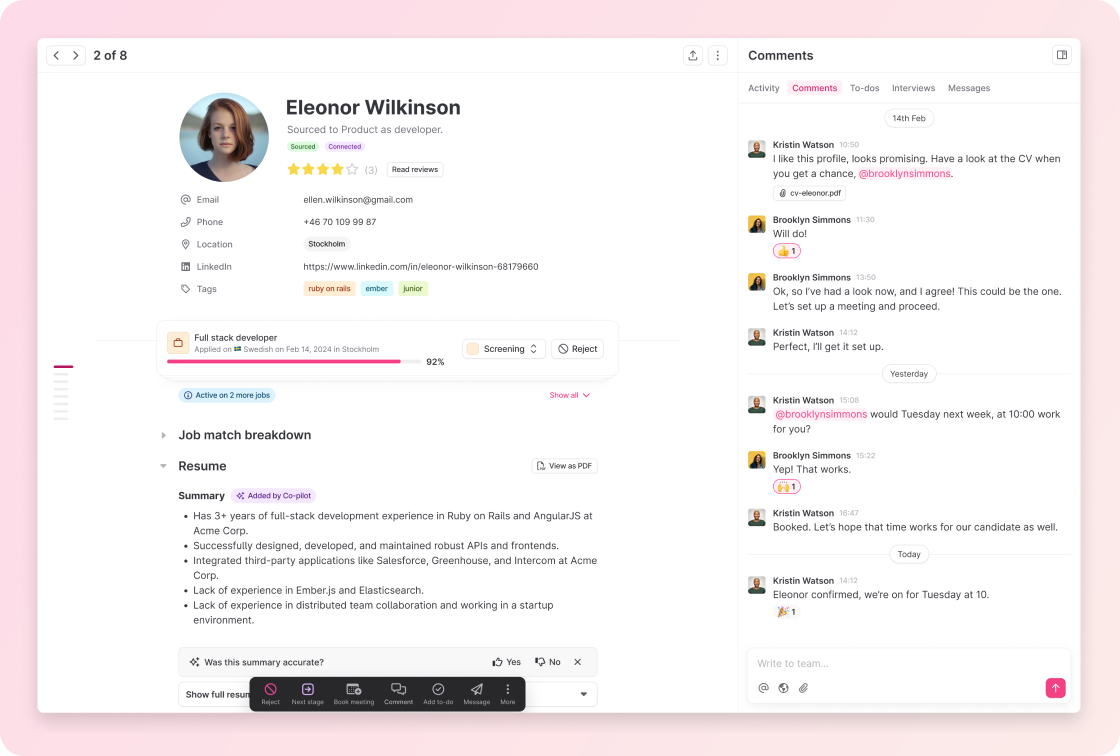Open the candidate's LinkedIn profile link

click(x=421, y=267)
